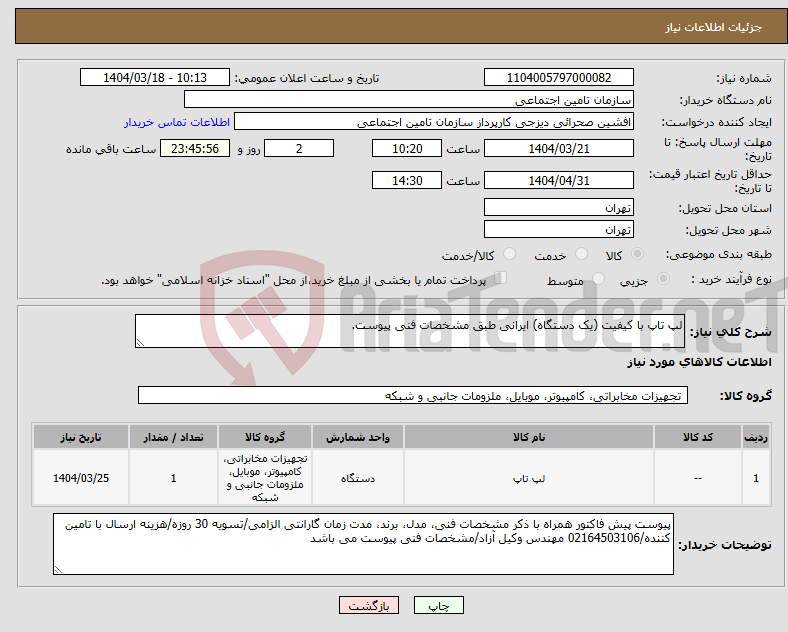Click the جزئیات اطلاعات نیاز header title
The height and width of the screenshot is (632, 788).
[x=714, y=27]
